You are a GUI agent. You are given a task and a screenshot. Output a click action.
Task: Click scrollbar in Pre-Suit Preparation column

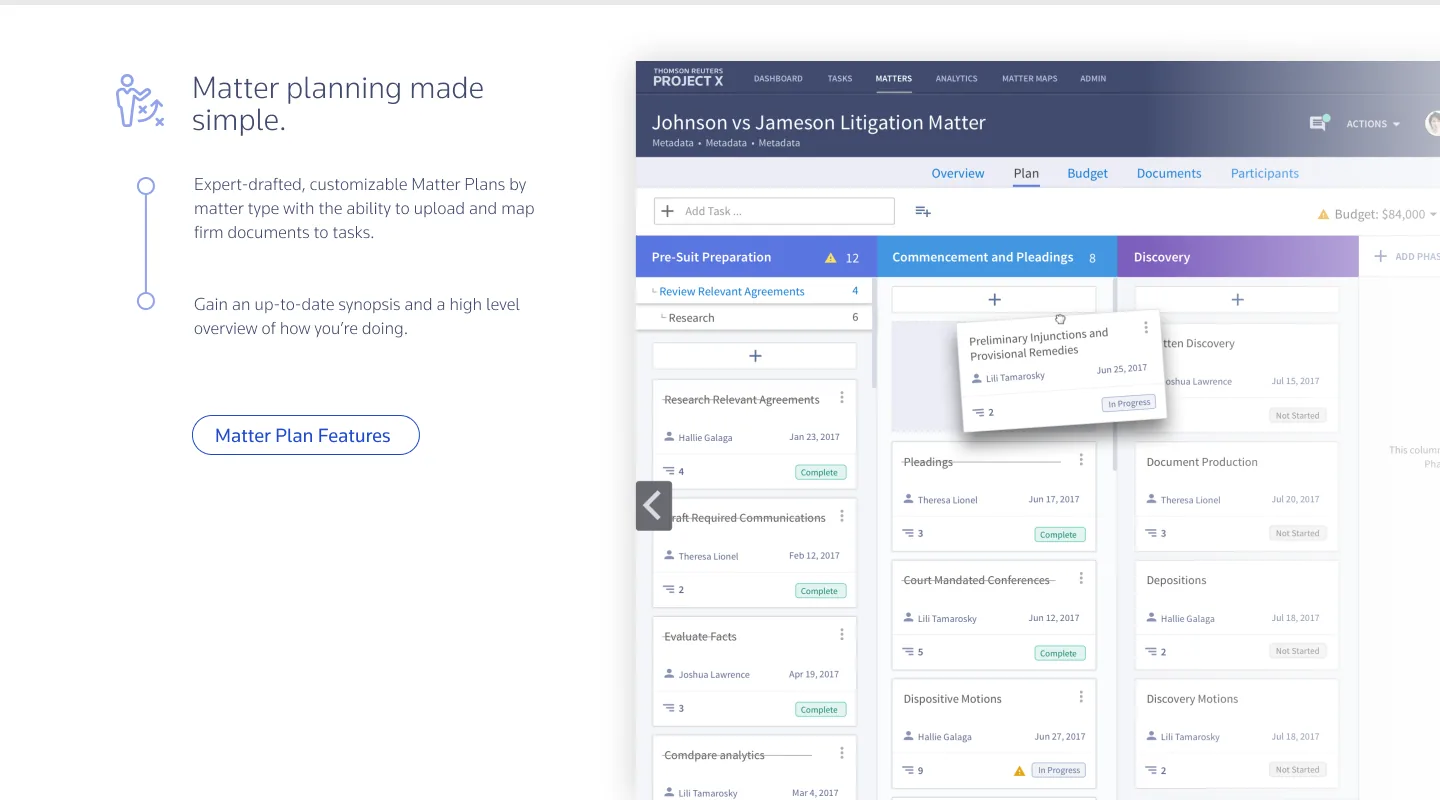click(874, 334)
